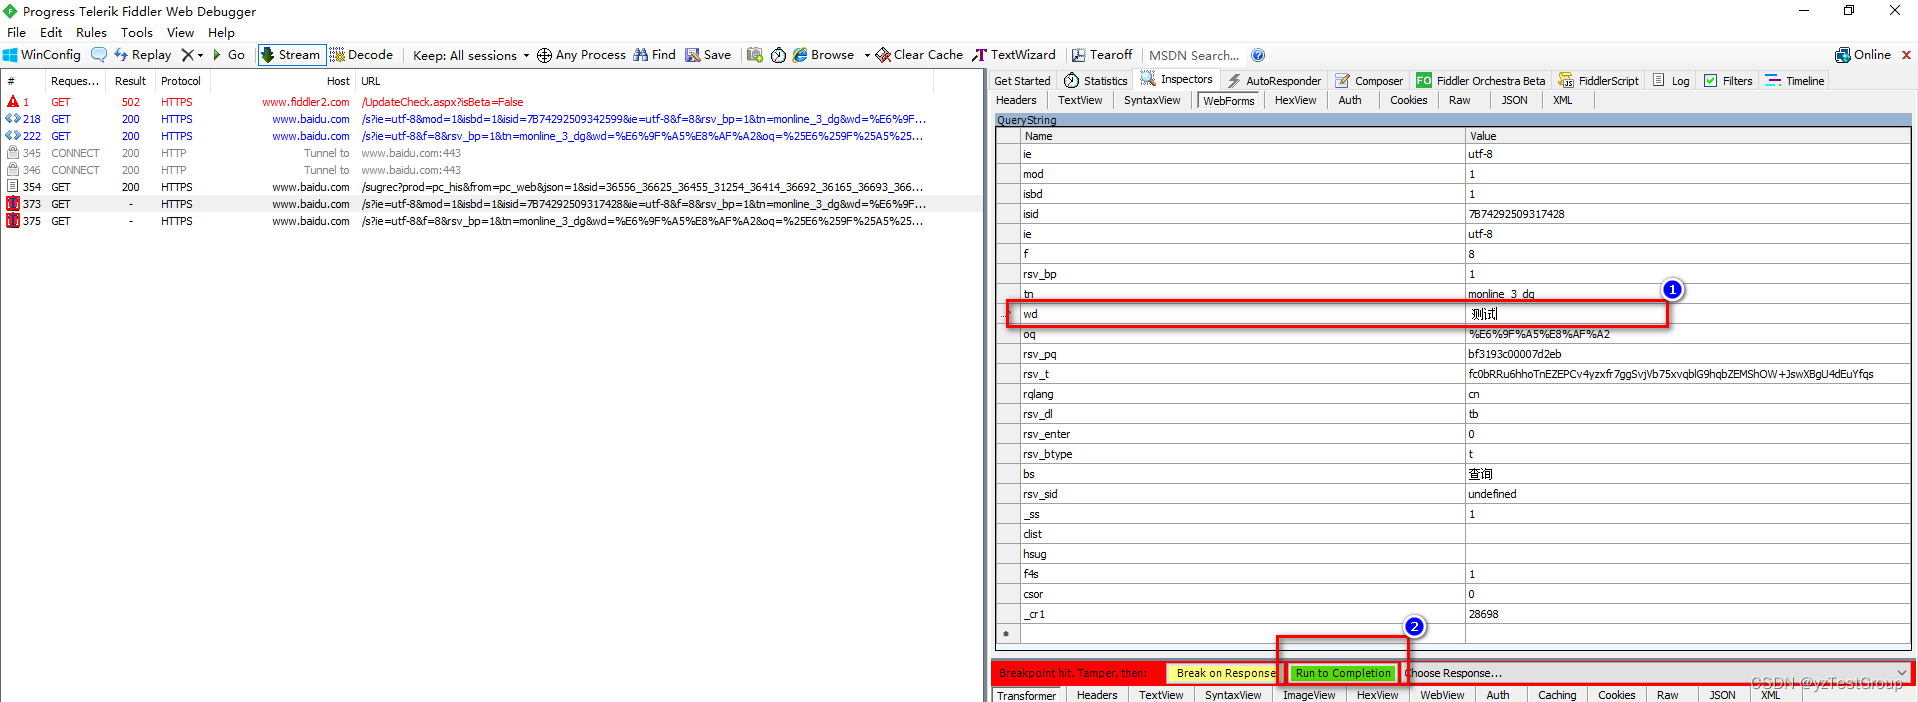Image resolution: width=1918 pixels, height=702 pixels.
Task: Click the camera screenshot icon
Action: click(755, 55)
